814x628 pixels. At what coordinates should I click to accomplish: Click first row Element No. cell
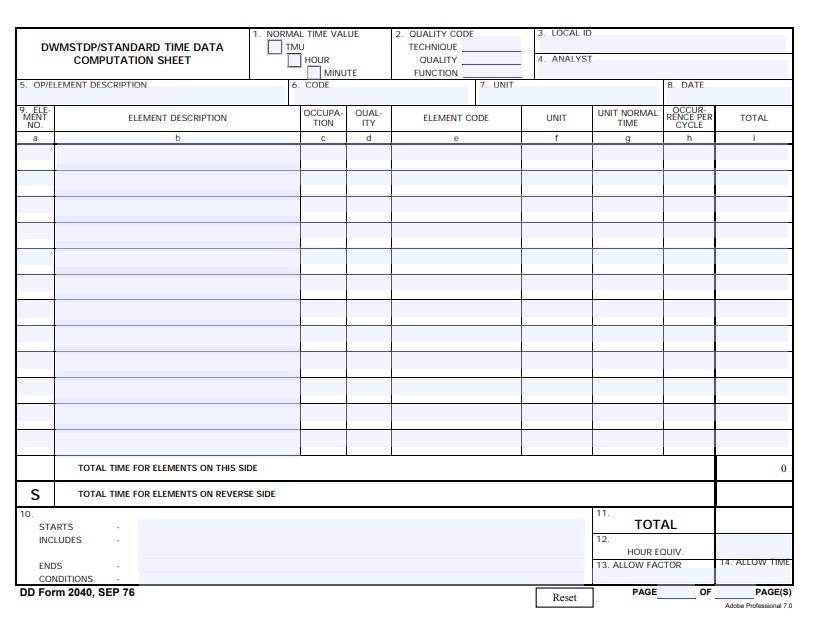tap(35, 153)
